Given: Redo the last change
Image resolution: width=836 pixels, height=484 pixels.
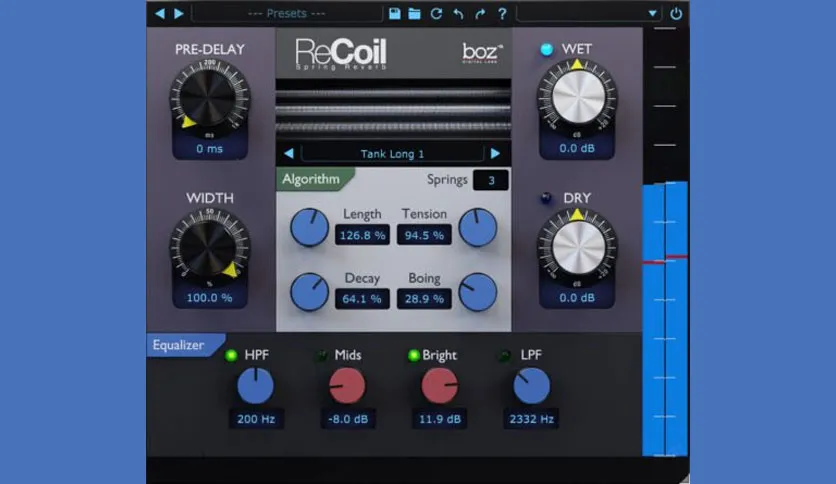Looking at the screenshot, I should coord(480,13).
